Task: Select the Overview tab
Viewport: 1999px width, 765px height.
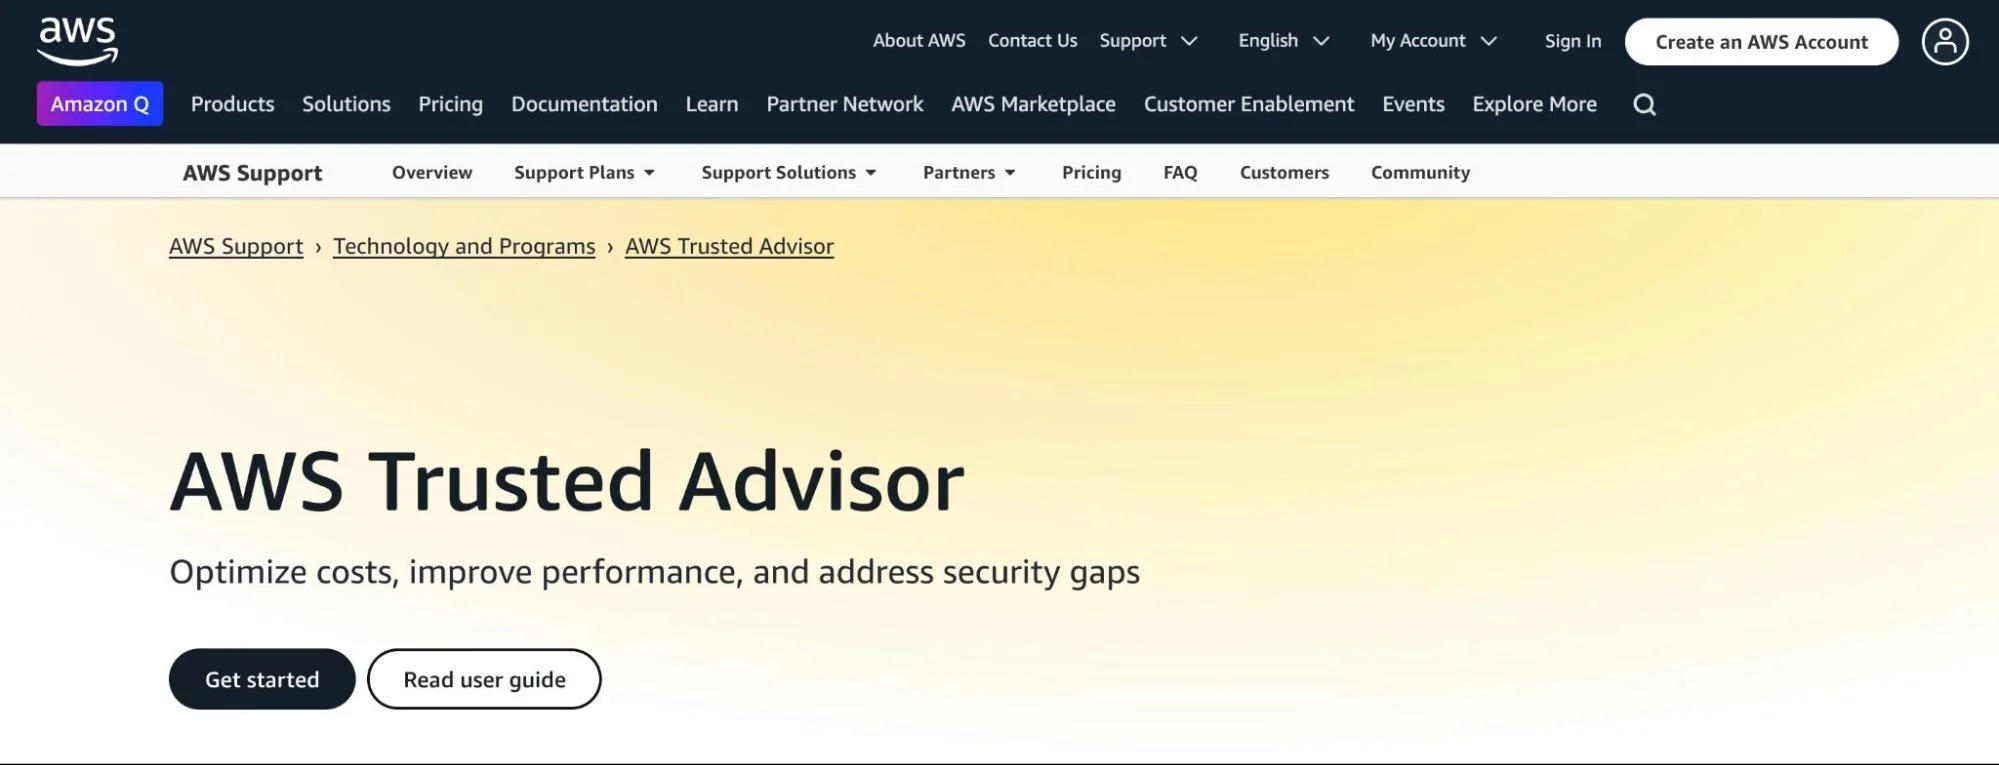Action: pyautogui.click(x=432, y=172)
